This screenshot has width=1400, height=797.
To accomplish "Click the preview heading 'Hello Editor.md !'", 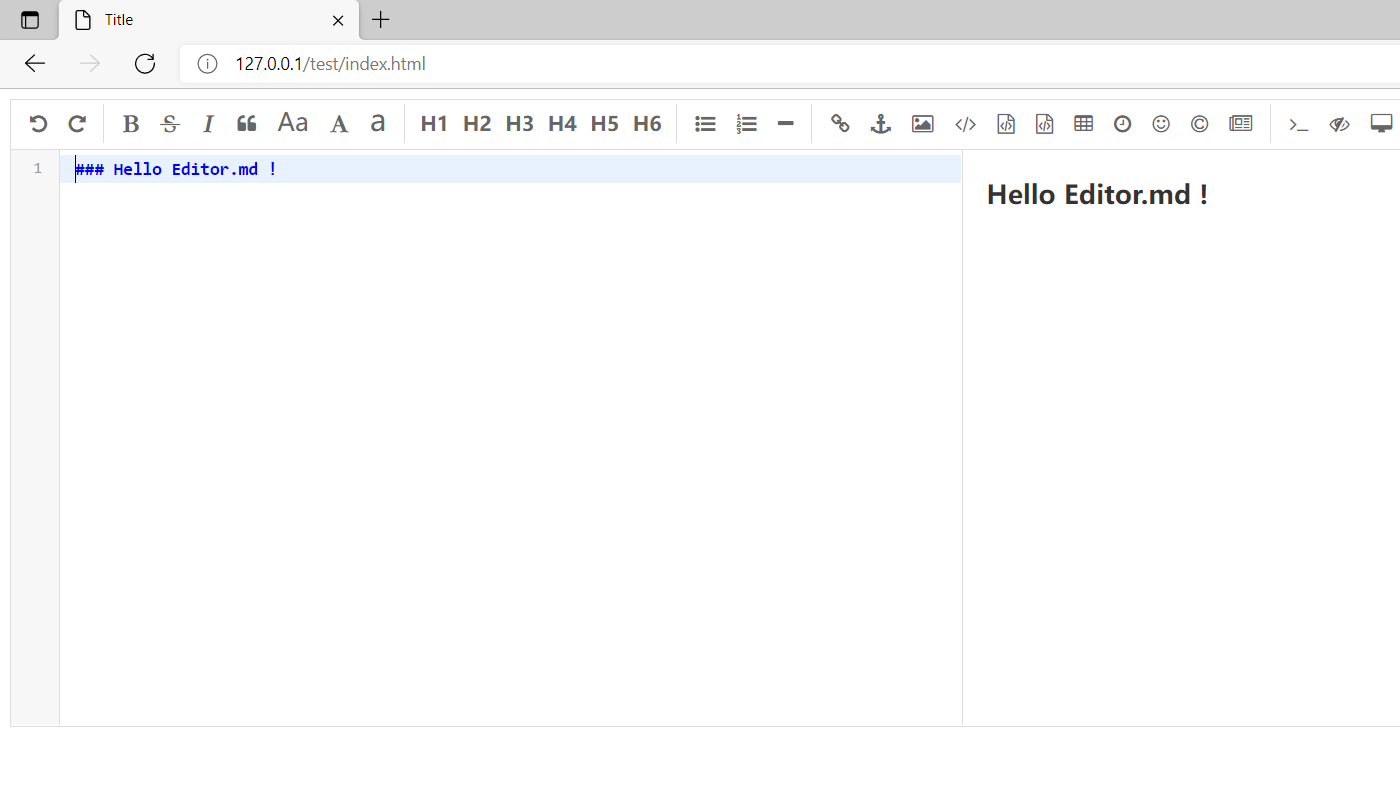I will pos(1097,194).
